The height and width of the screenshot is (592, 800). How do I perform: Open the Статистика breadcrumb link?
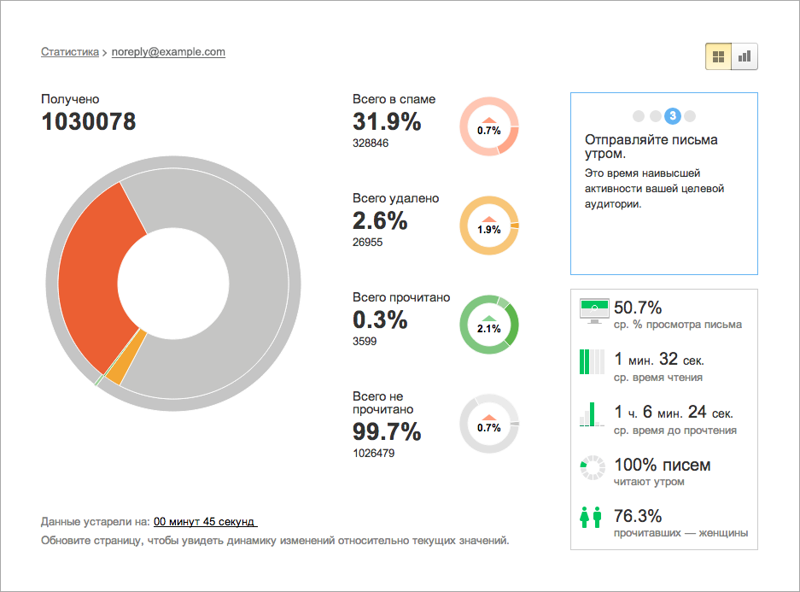tap(70, 52)
